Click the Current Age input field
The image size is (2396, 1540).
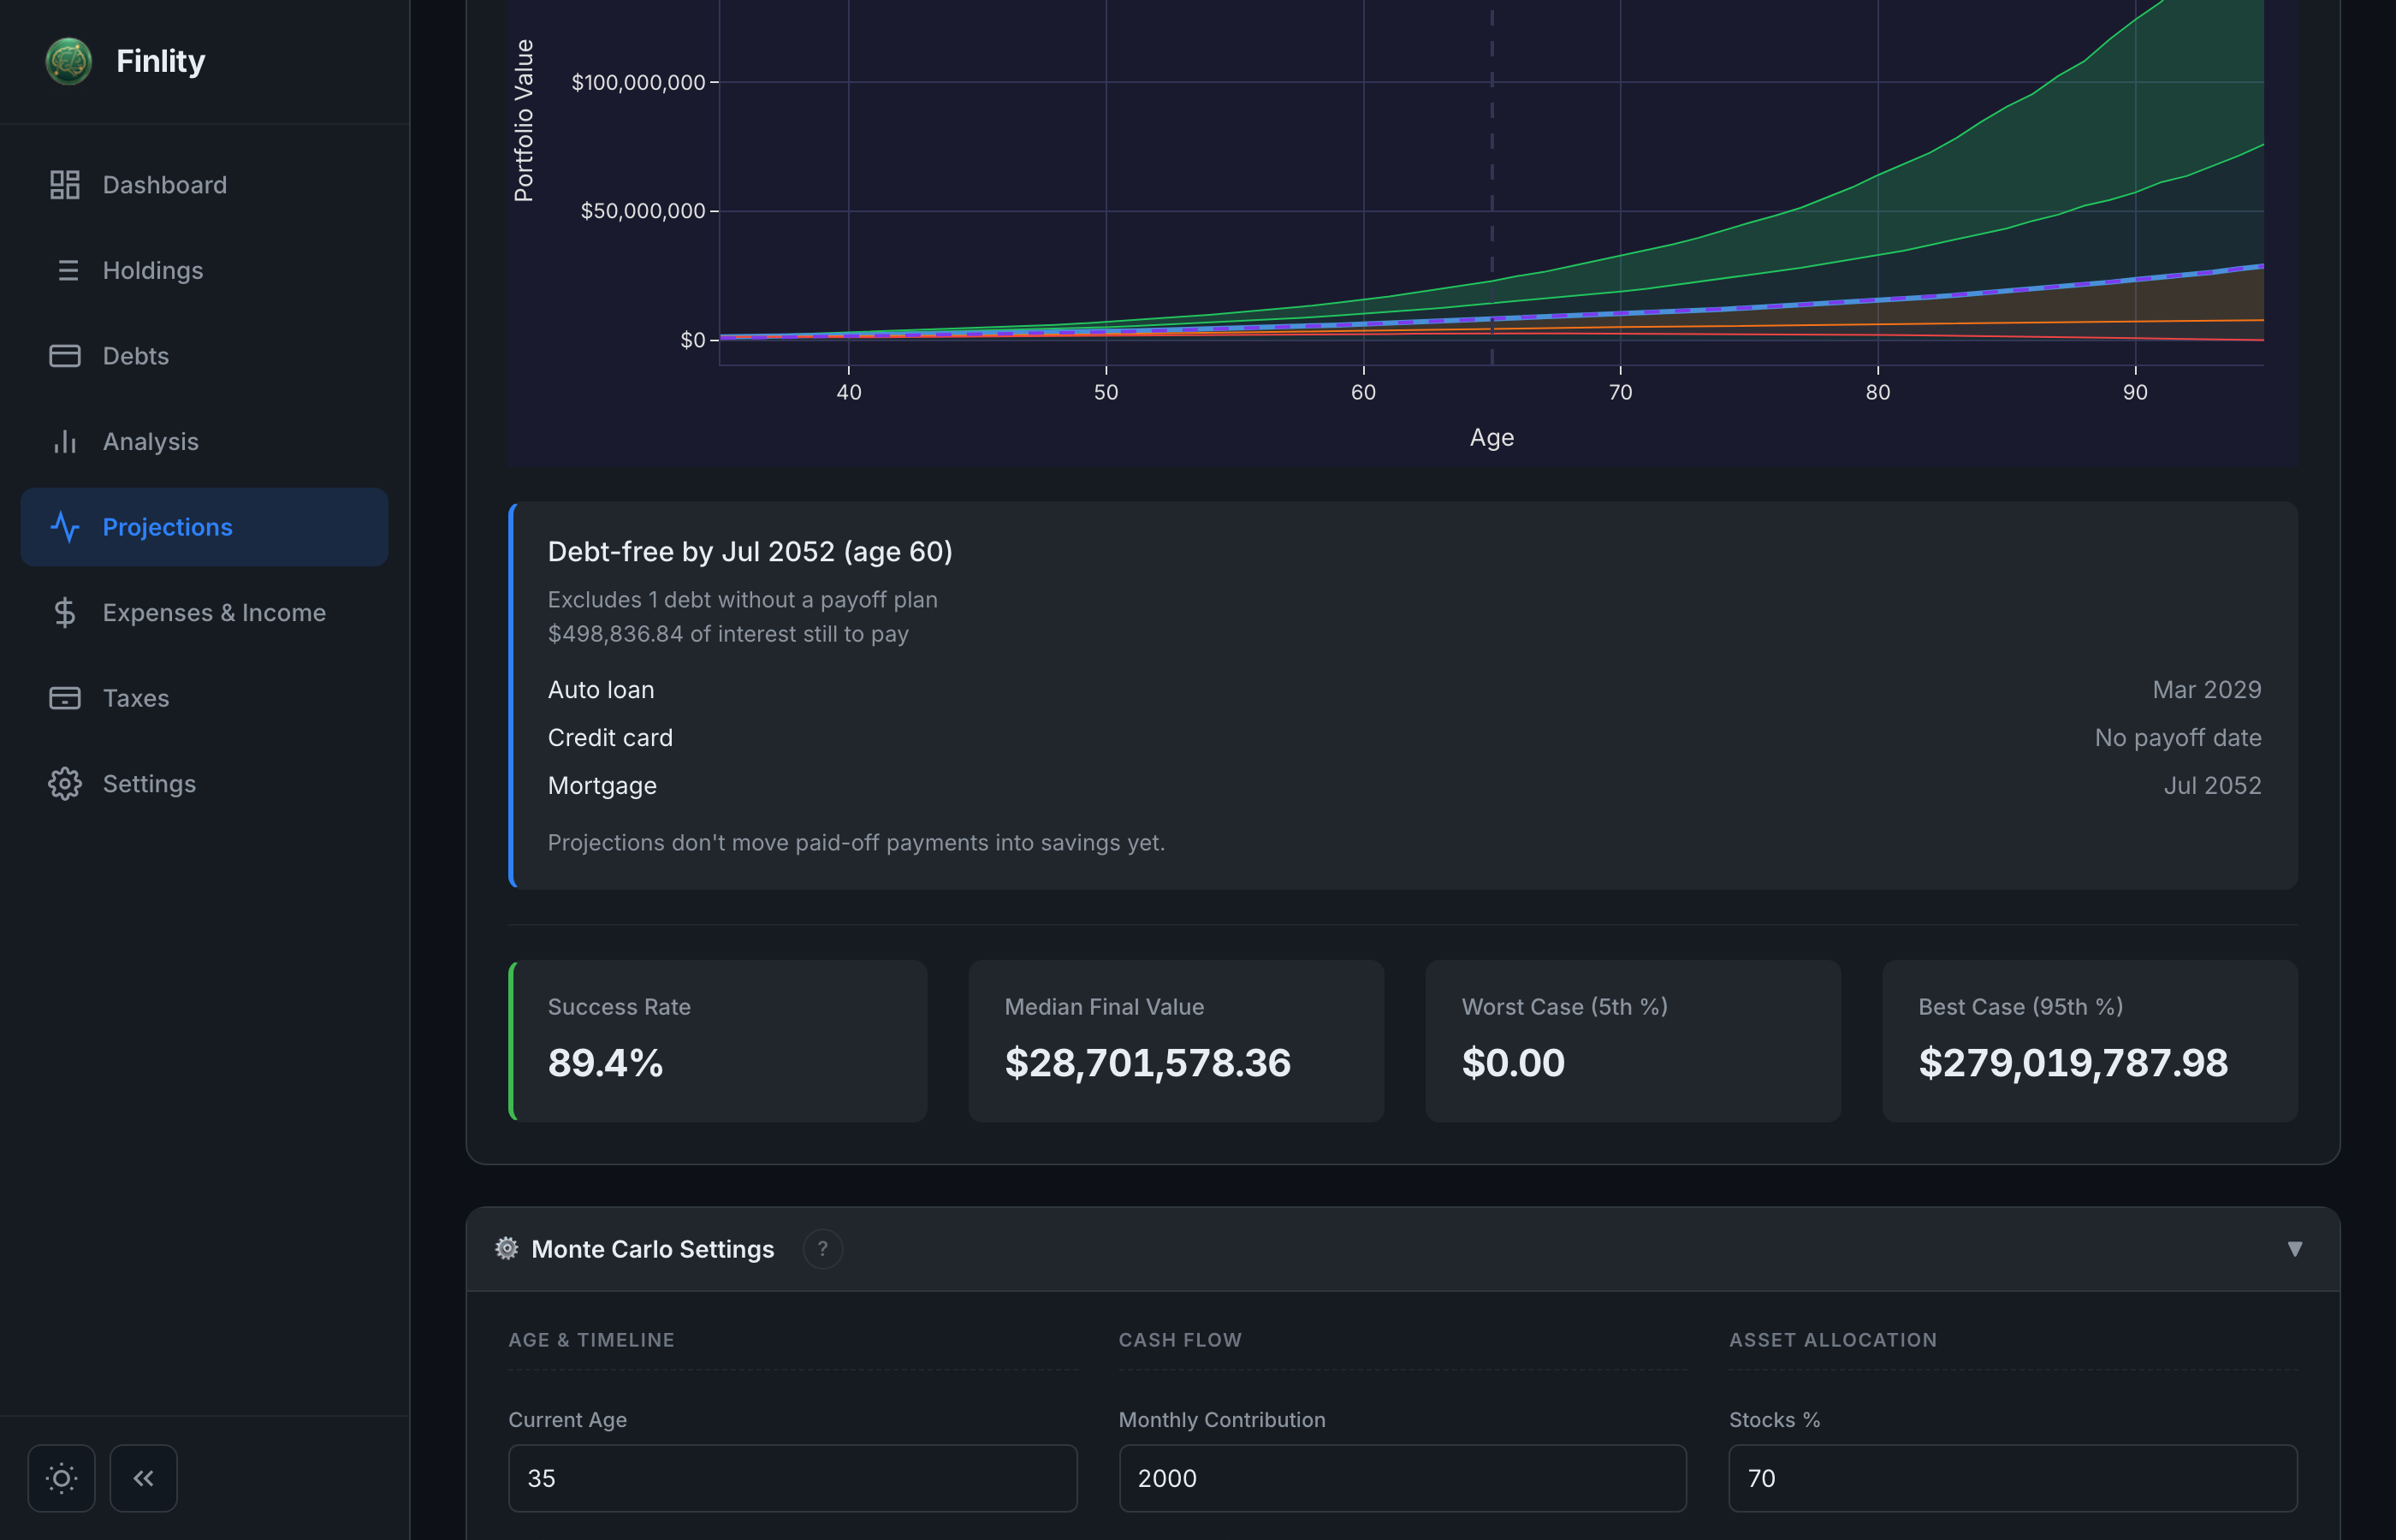pyautogui.click(x=793, y=1478)
